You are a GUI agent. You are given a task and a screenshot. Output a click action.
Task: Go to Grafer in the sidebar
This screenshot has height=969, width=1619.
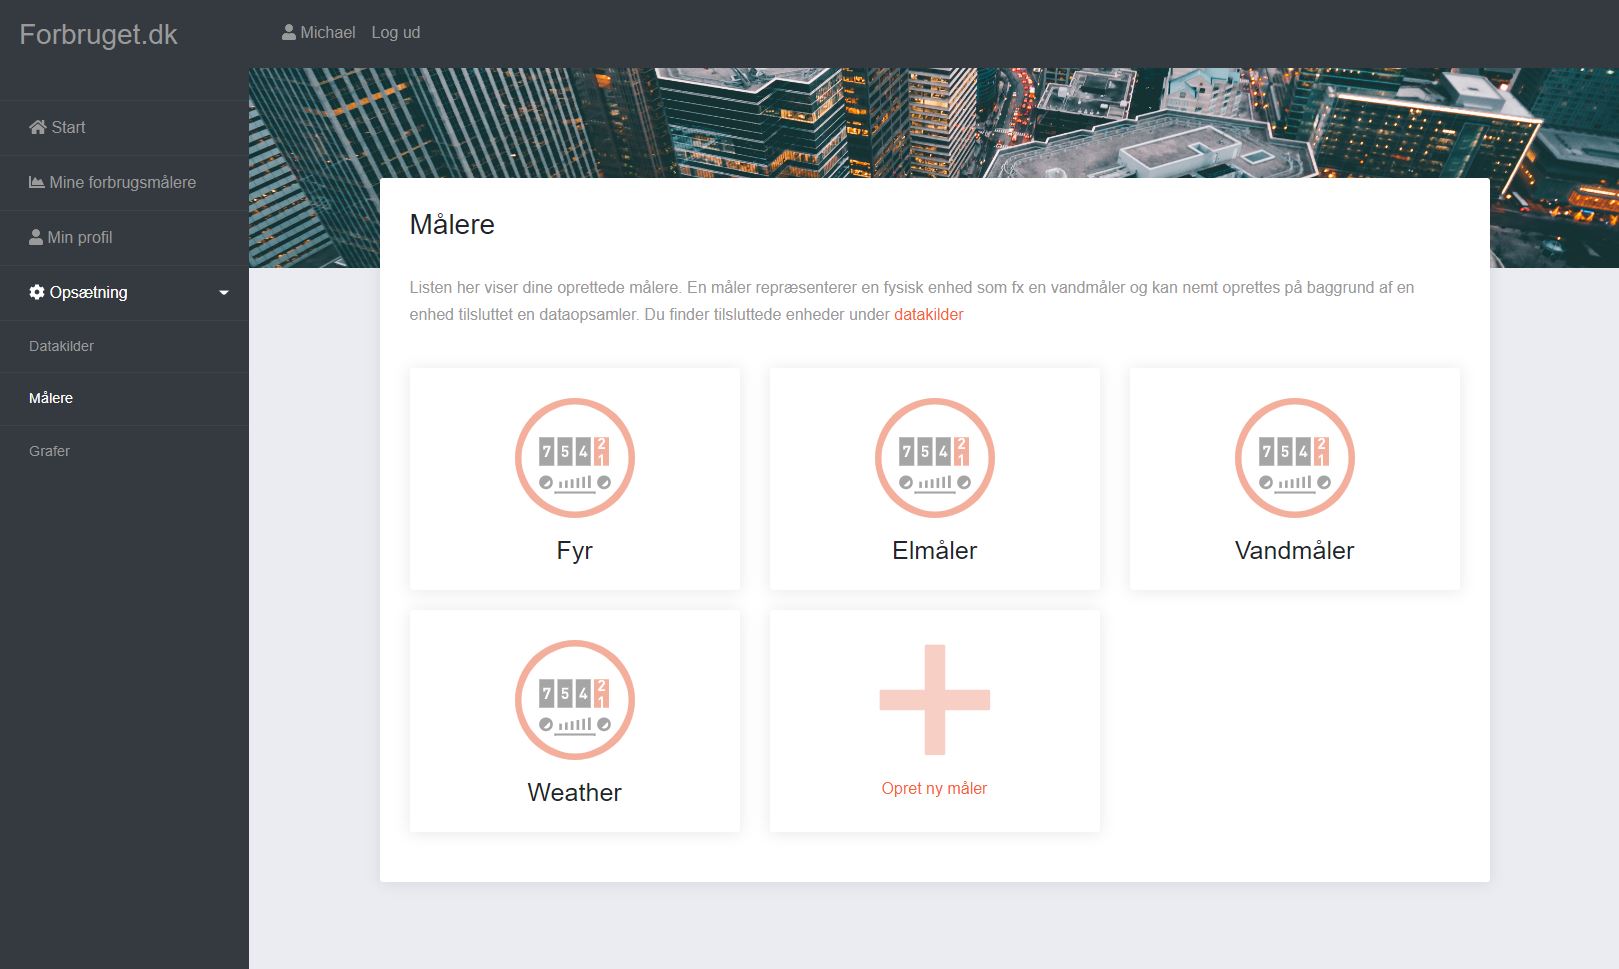click(49, 451)
